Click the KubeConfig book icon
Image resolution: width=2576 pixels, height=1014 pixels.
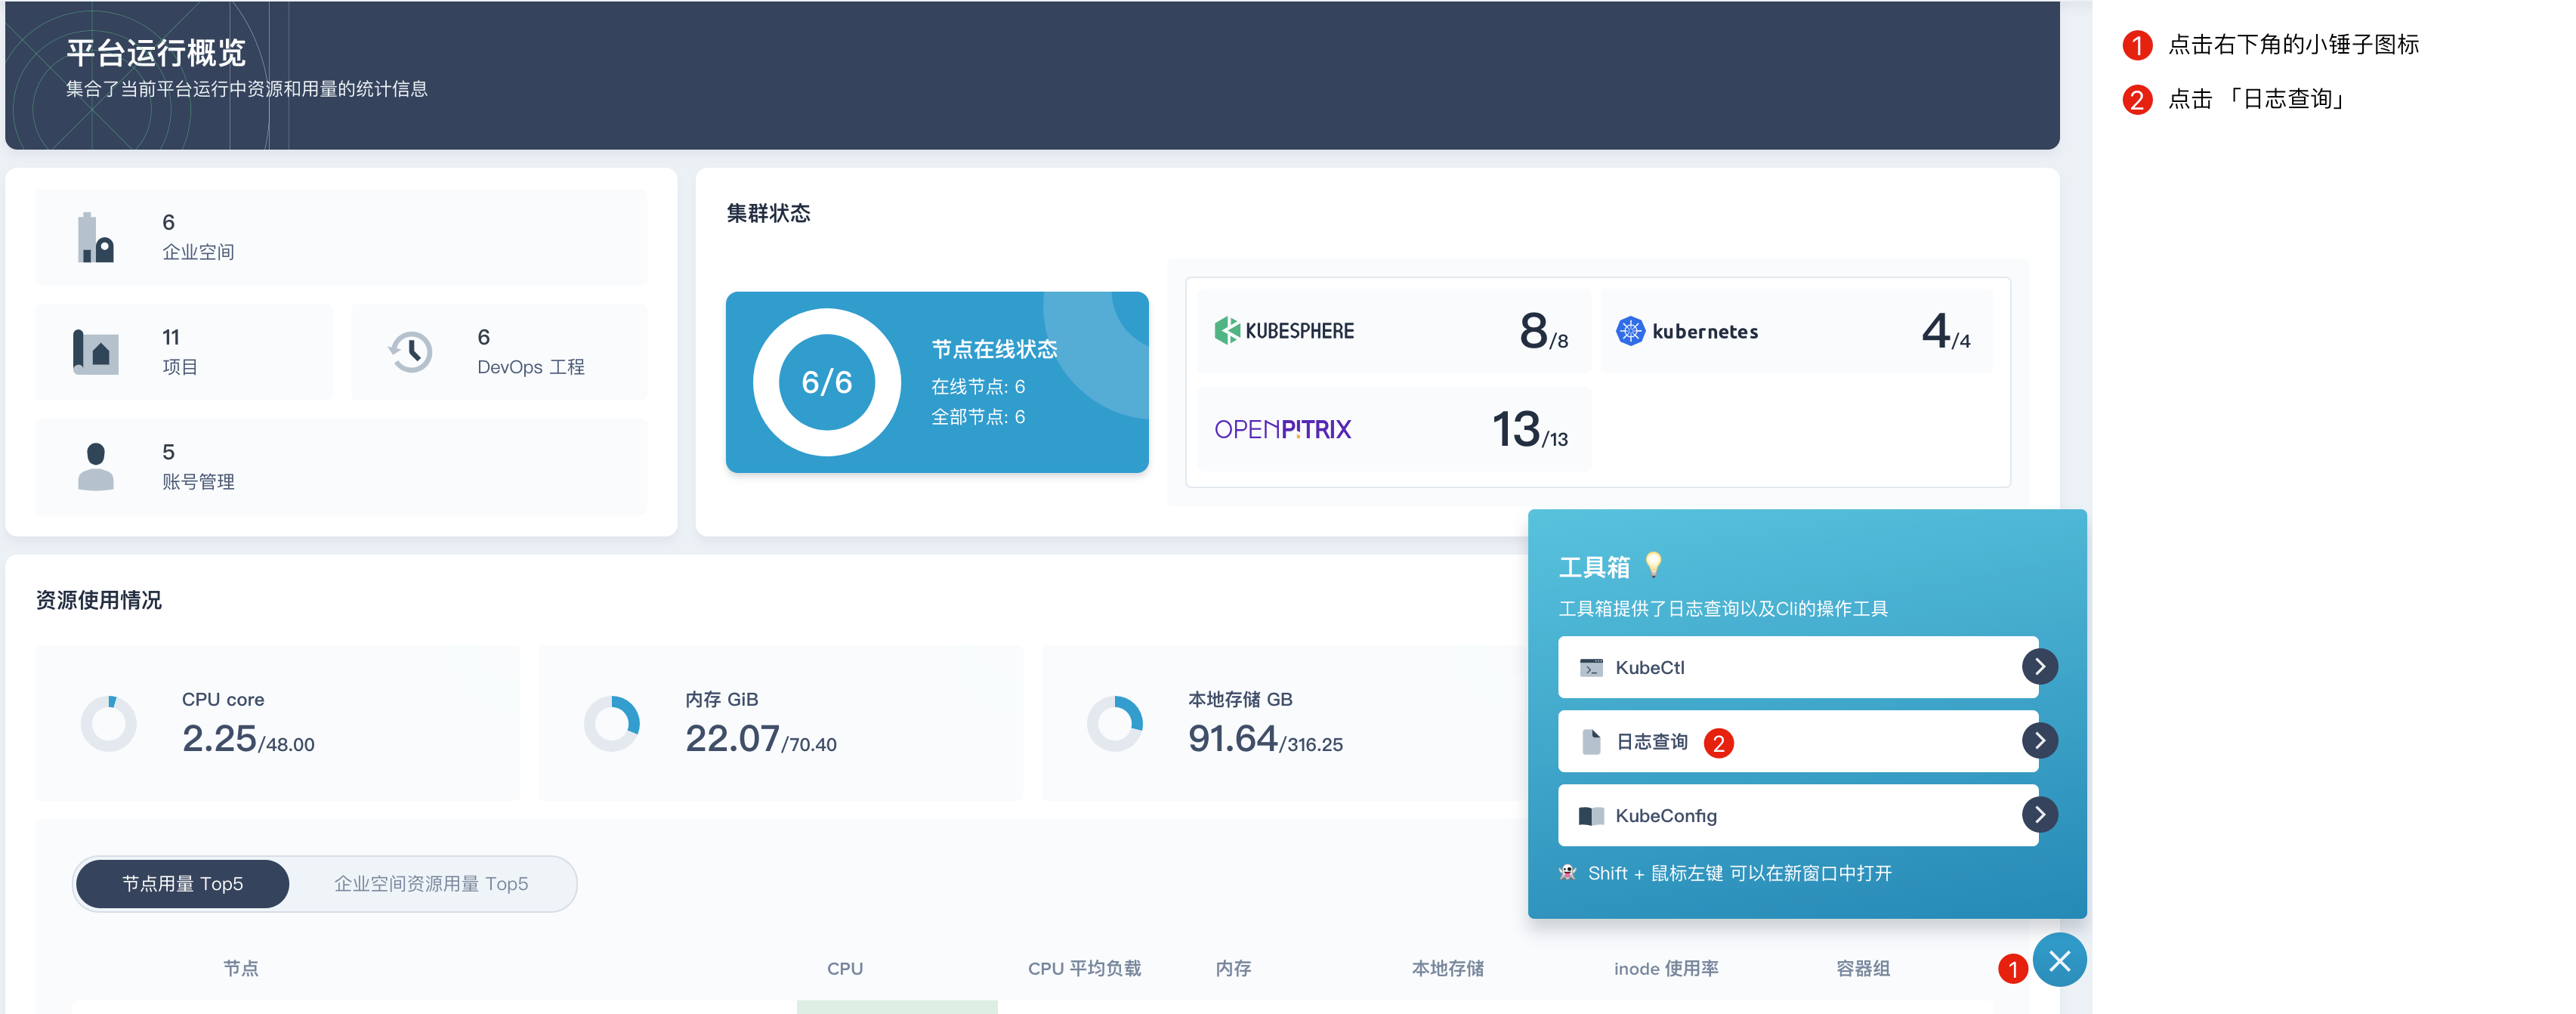click(1590, 816)
